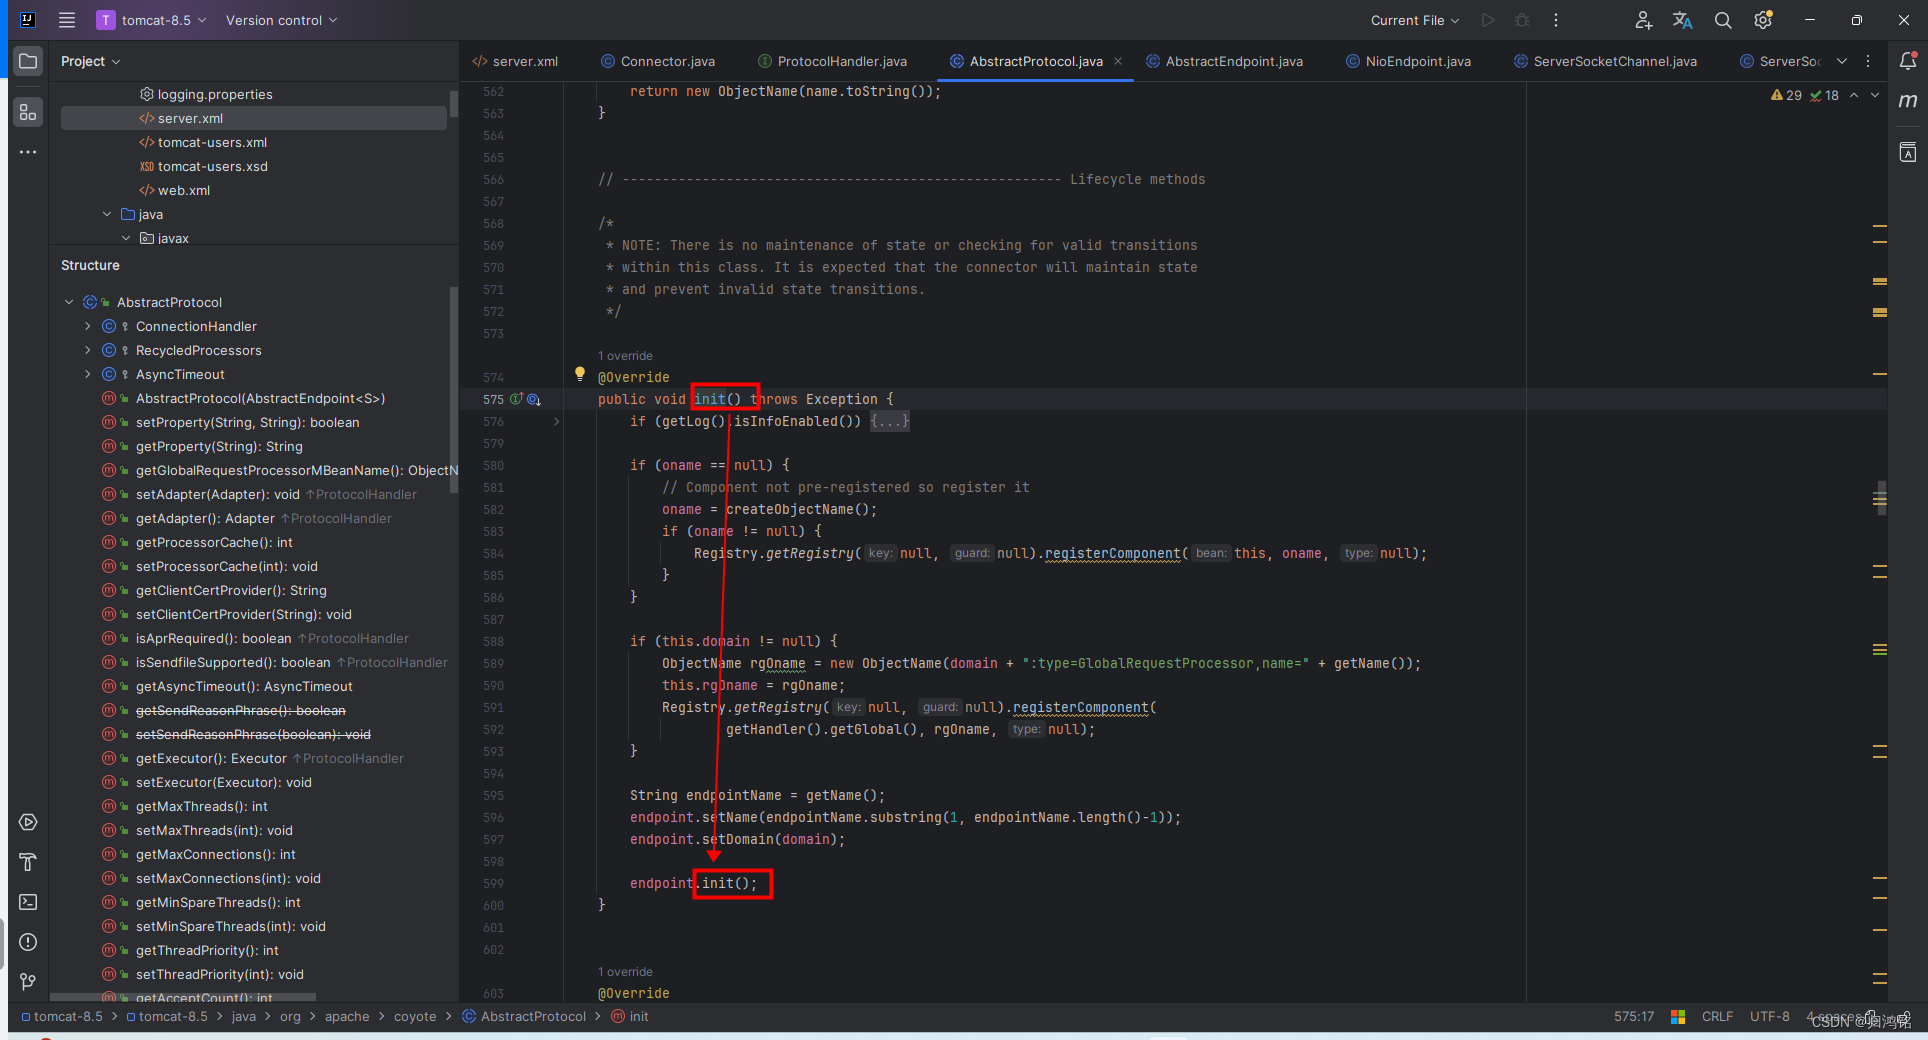Click coyote in breadcrumb path
Viewport: 1928px width, 1040px height.
point(415,1016)
